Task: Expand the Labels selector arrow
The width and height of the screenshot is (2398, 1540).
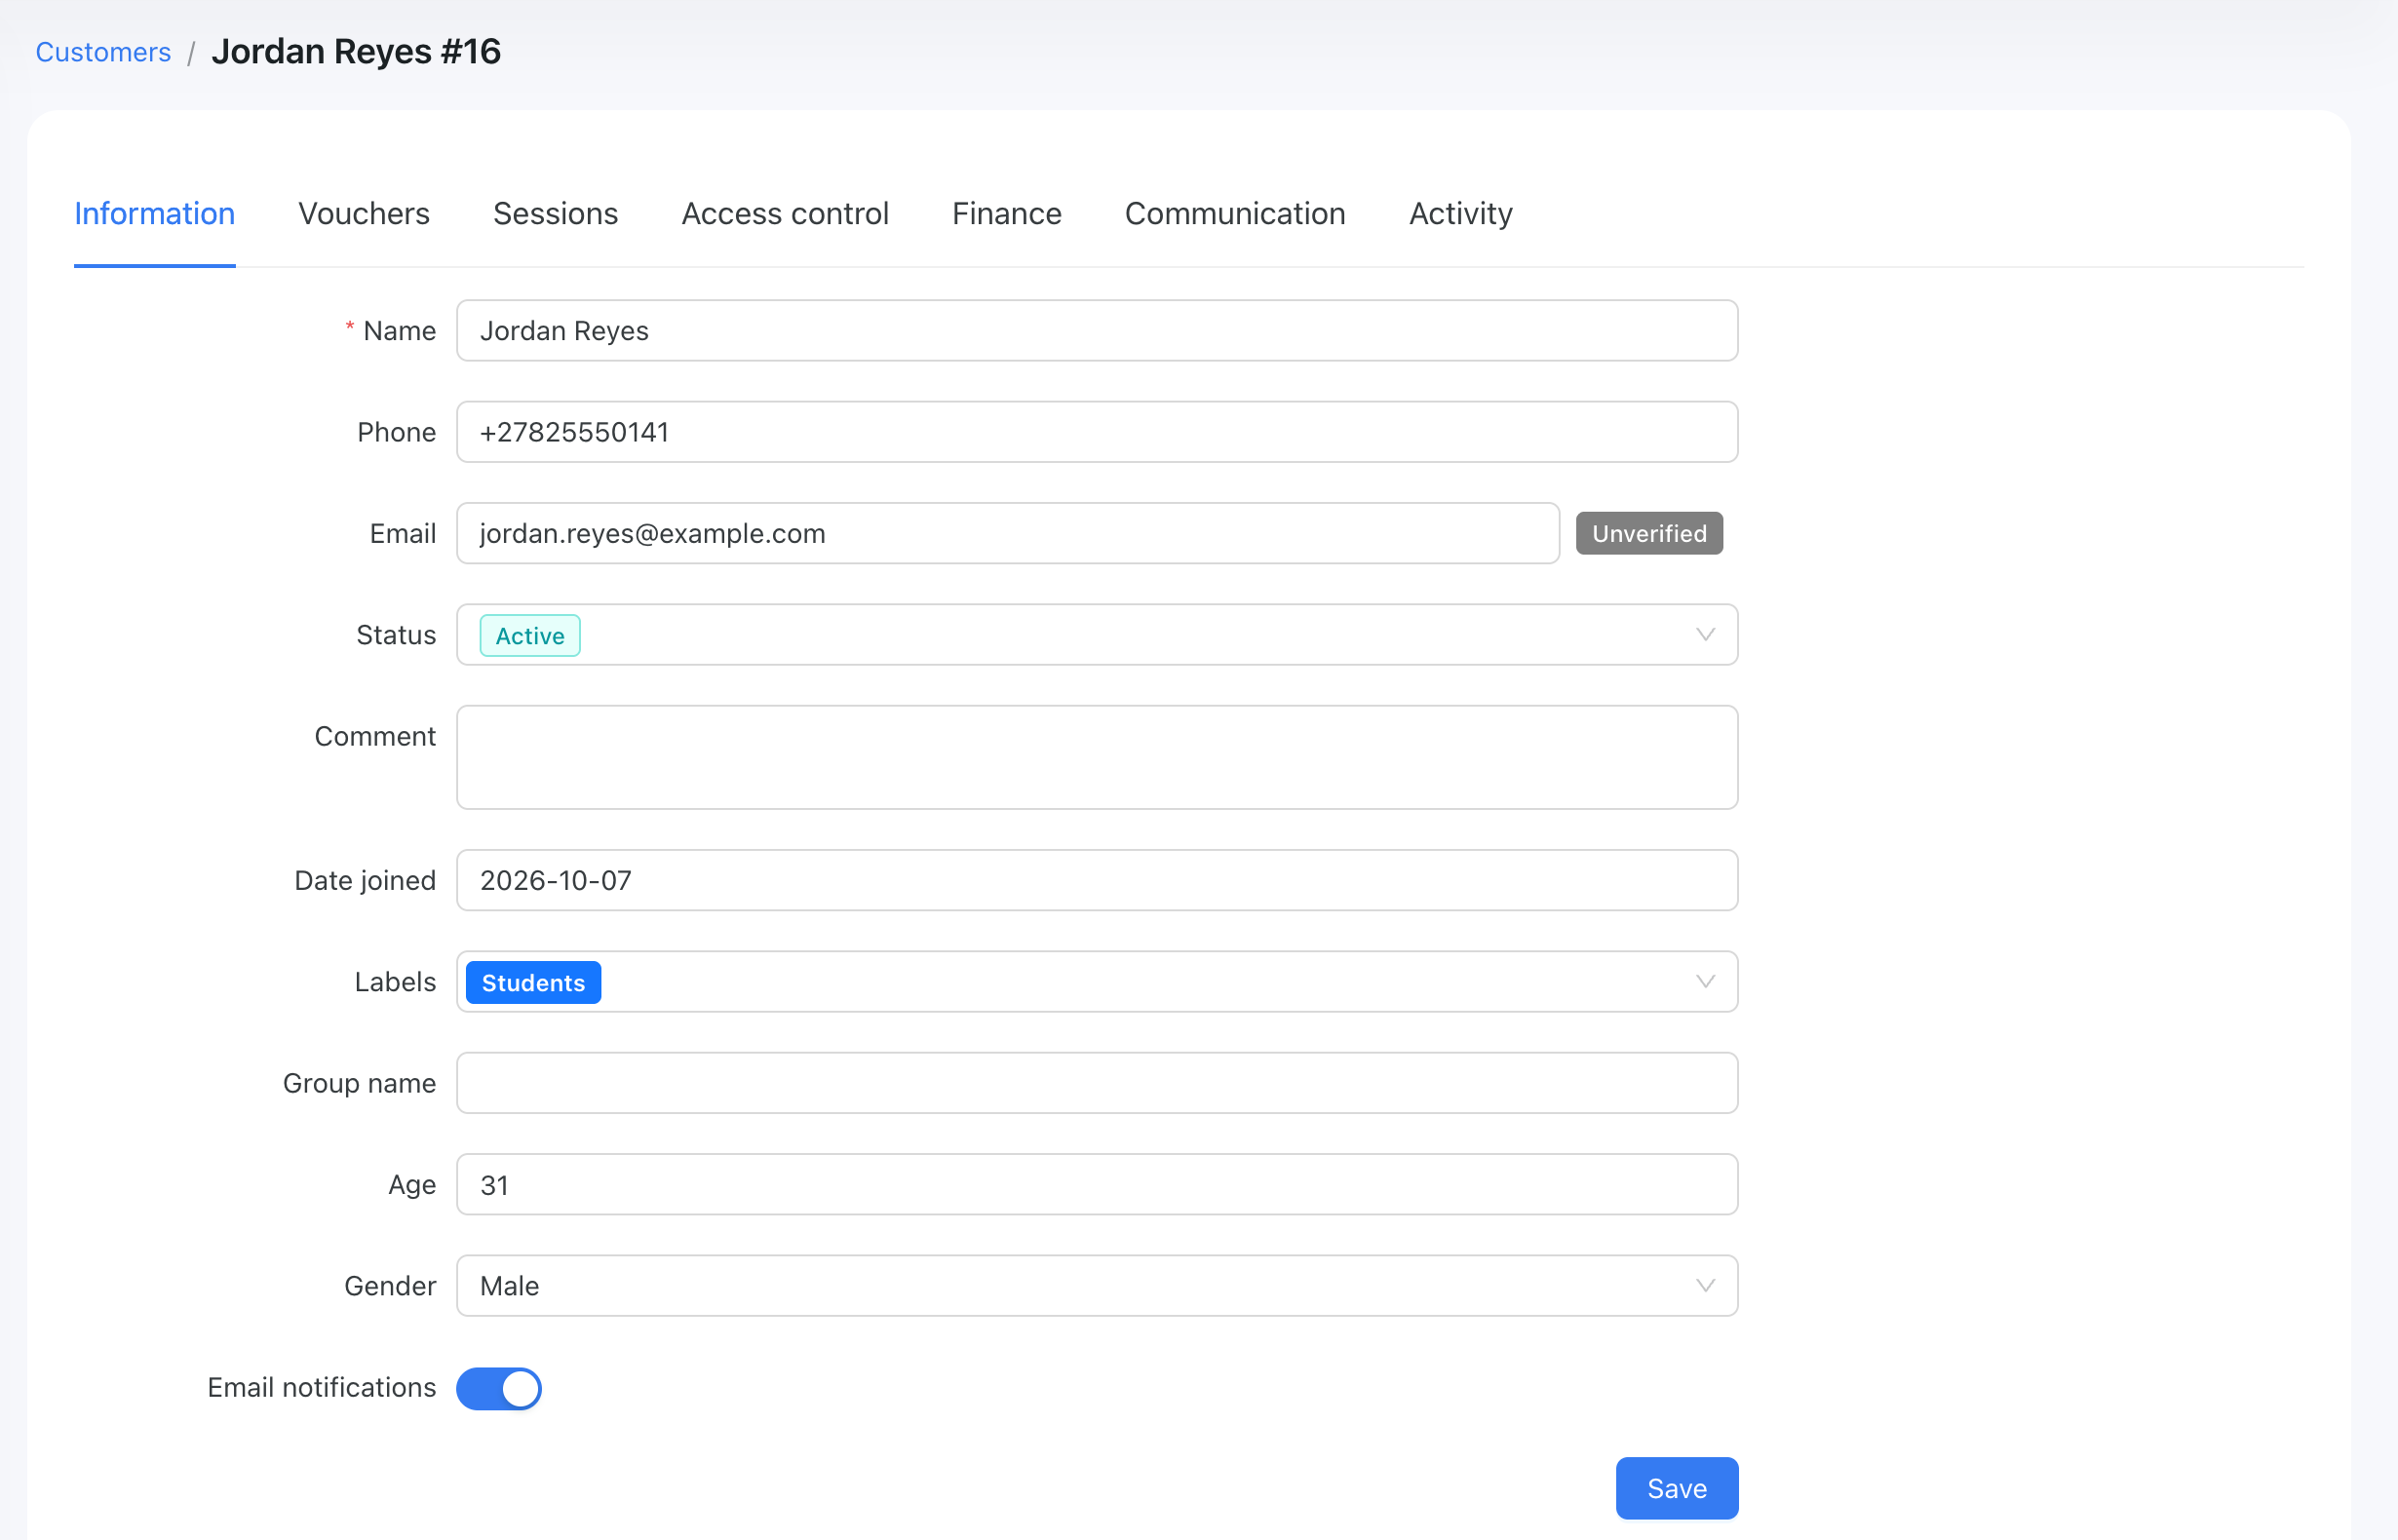Action: (1705, 982)
